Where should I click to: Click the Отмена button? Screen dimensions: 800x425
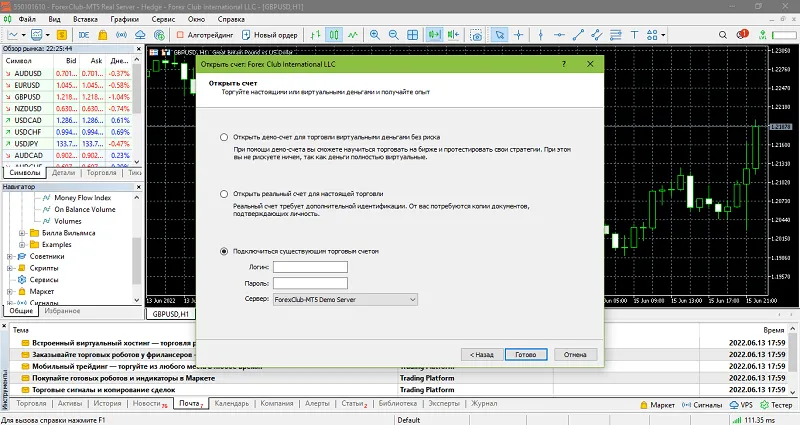click(575, 355)
